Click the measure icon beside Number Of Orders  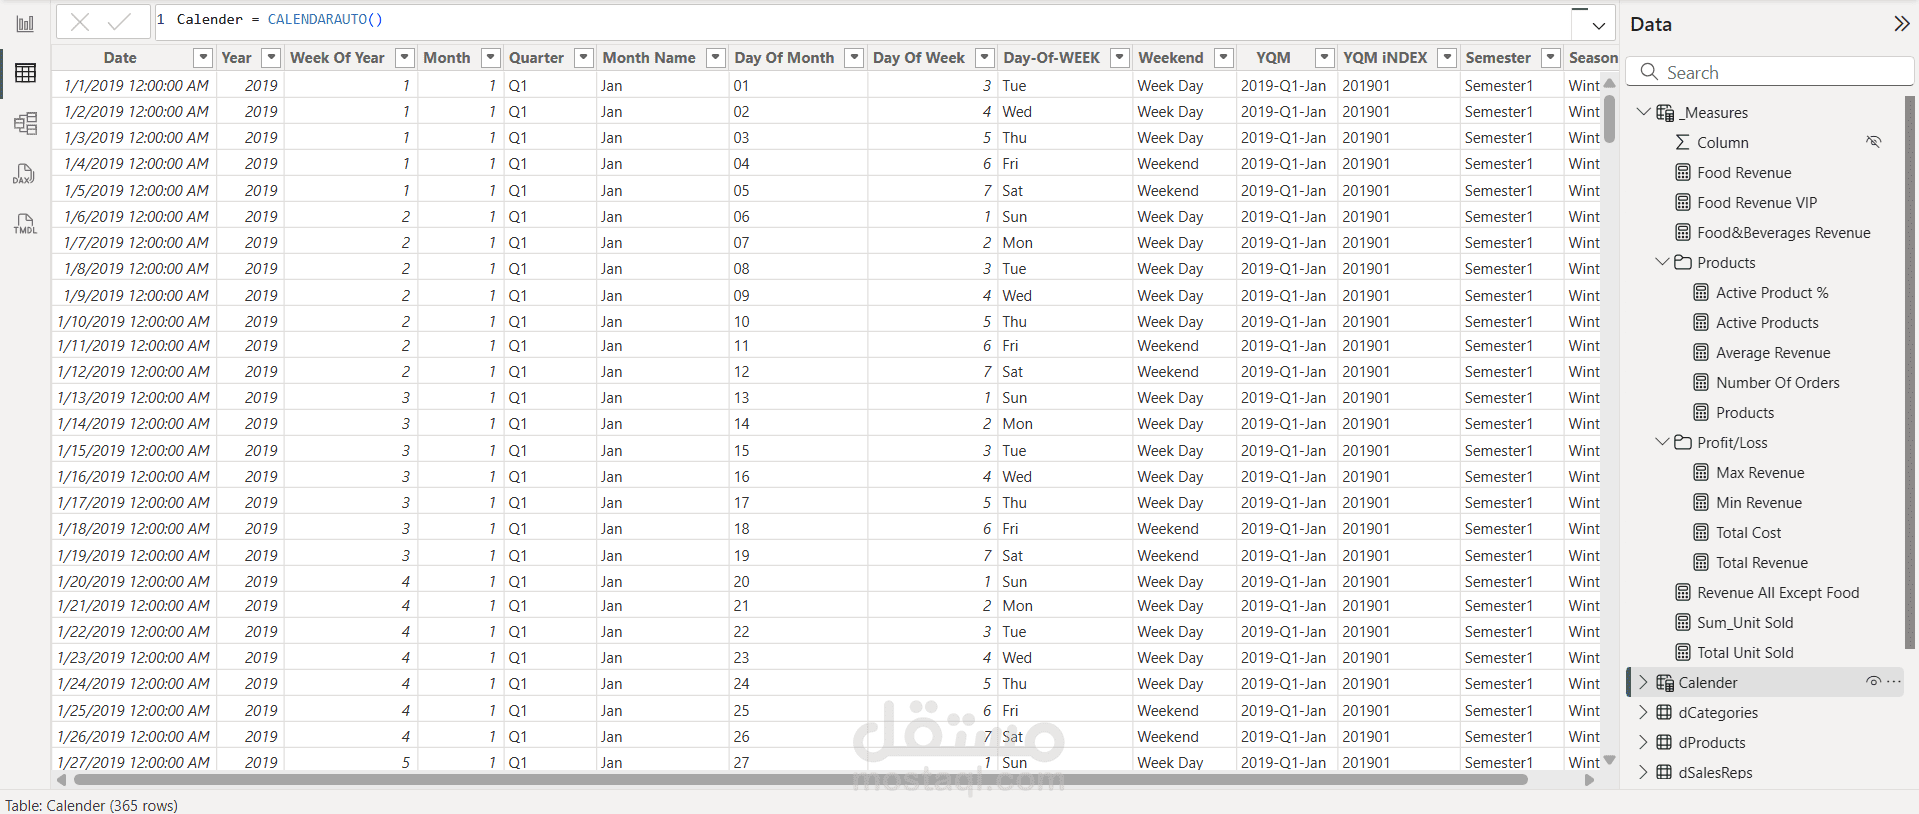coord(1701,383)
